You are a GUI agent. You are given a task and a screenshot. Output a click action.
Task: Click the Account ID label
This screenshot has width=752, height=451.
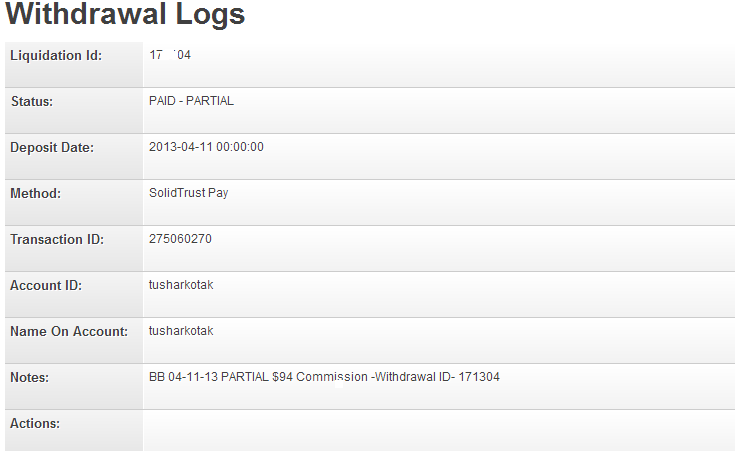point(46,285)
